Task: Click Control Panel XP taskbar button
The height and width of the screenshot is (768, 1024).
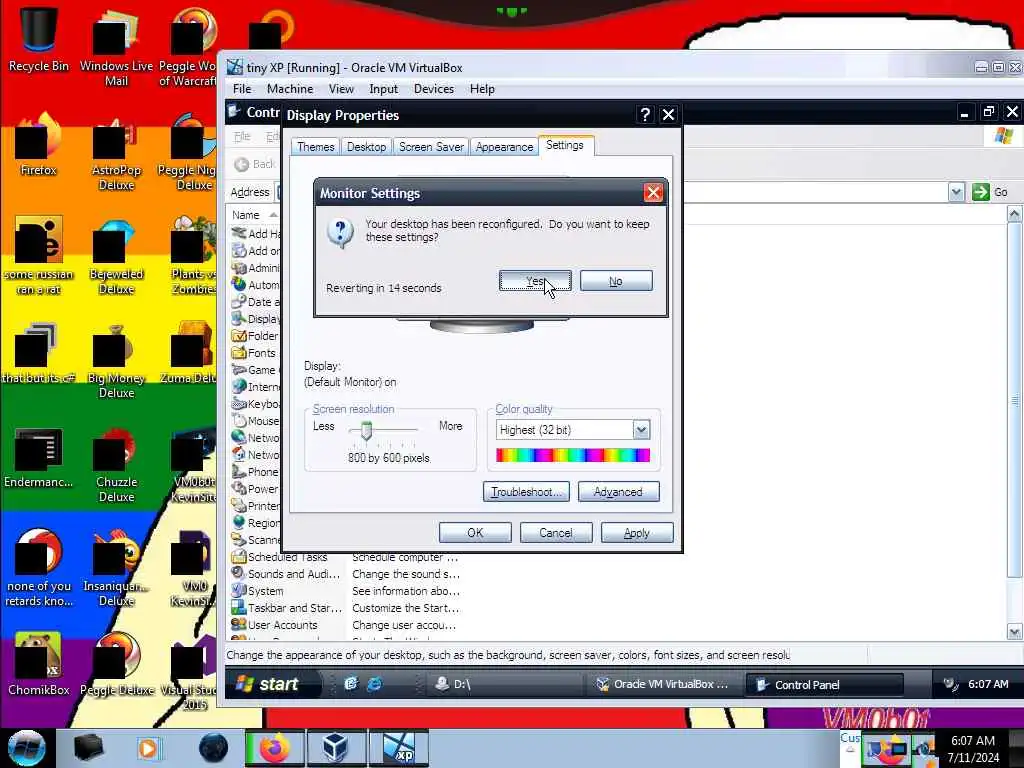Action: click(824, 684)
